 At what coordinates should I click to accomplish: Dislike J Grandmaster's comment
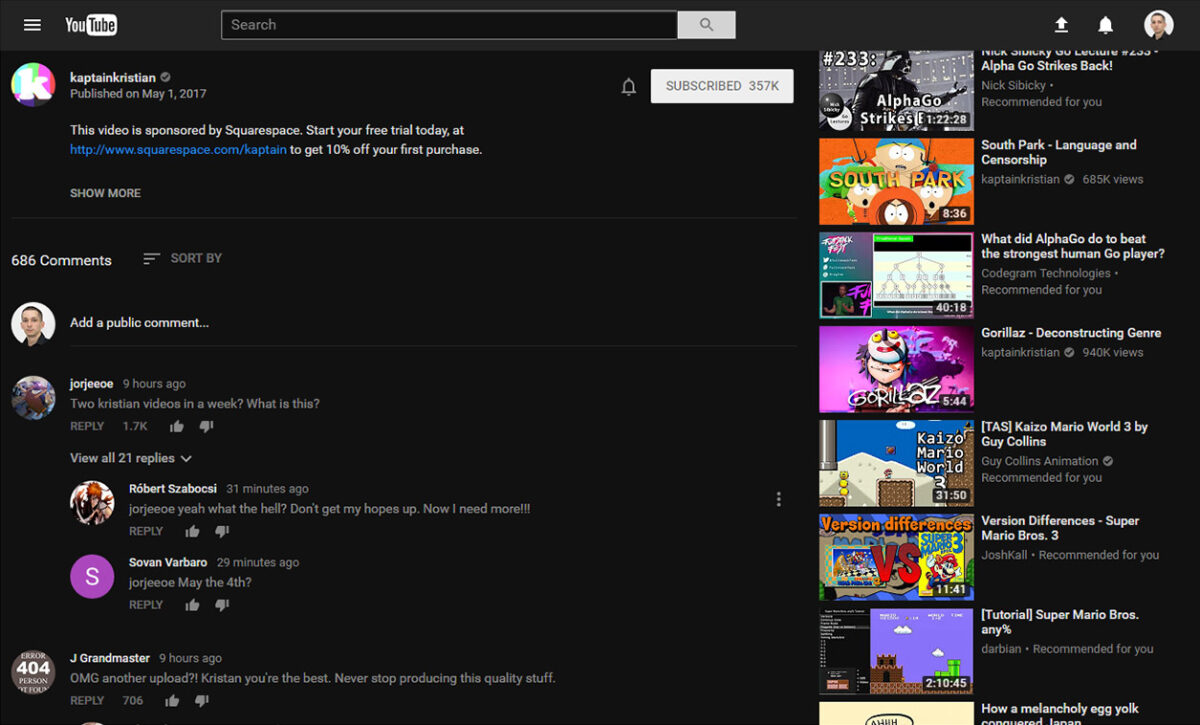point(202,700)
